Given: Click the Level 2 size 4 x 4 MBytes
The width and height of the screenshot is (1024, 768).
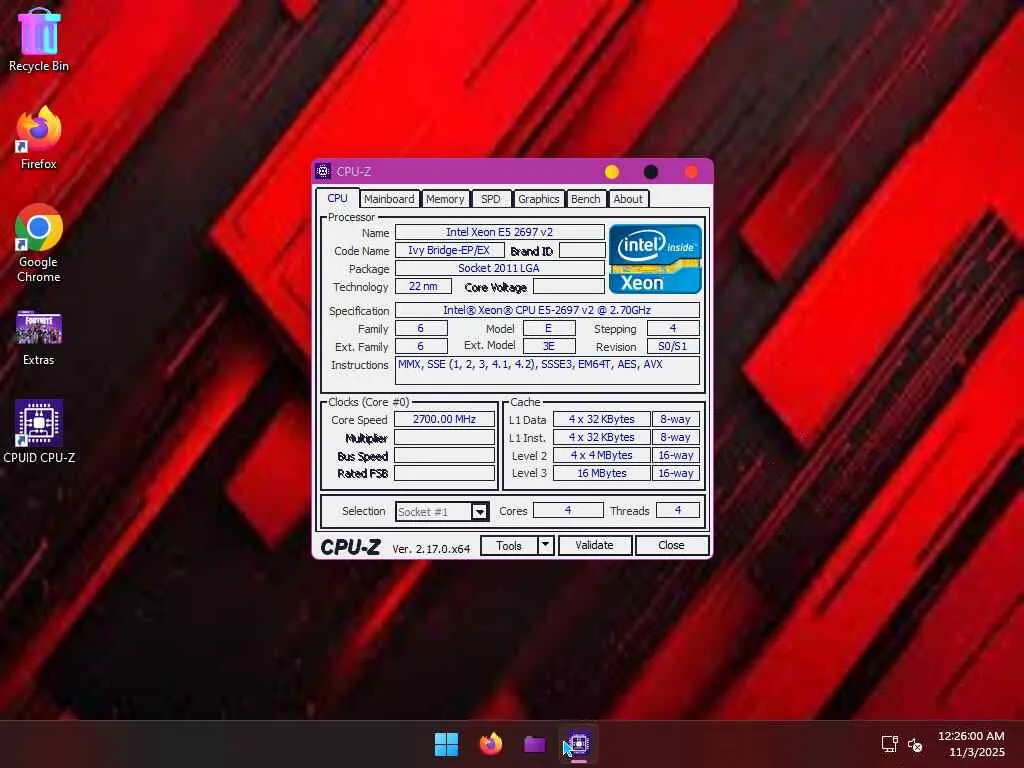Looking at the screenshot, I should coord(601,455).
